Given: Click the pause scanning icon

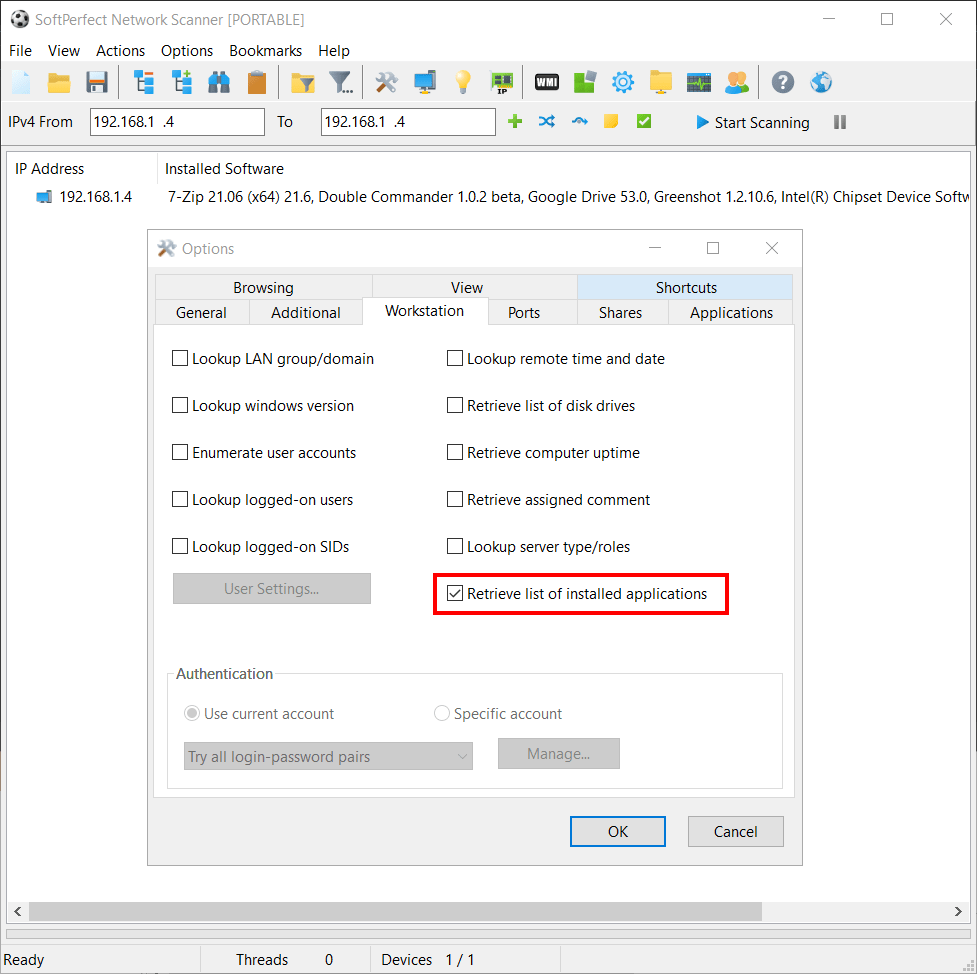Looking at the screenshot, I should (x=840, y=122).
